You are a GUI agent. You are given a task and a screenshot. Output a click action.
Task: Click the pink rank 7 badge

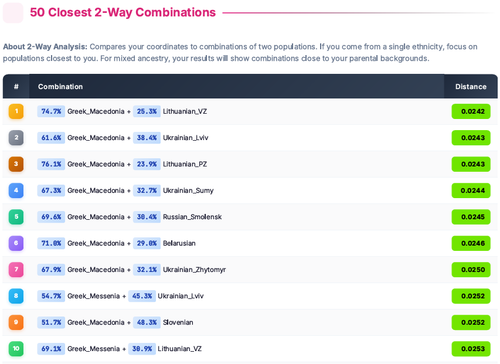coord(16,269)
